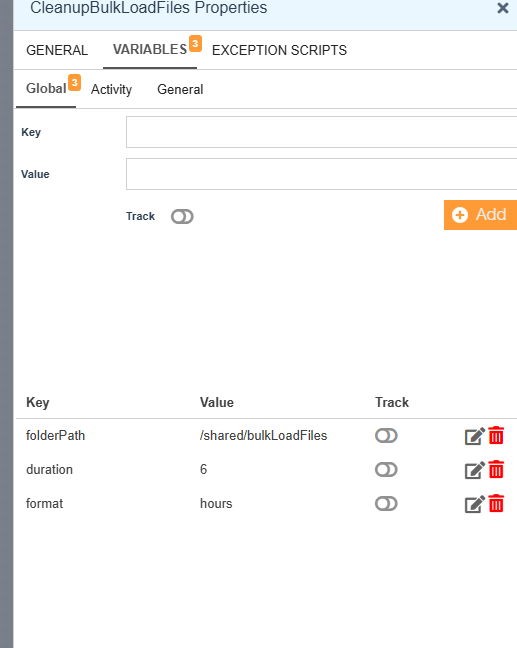Edit the duration variable
Screen dimensions: 517x648
(x=474, y=470)
